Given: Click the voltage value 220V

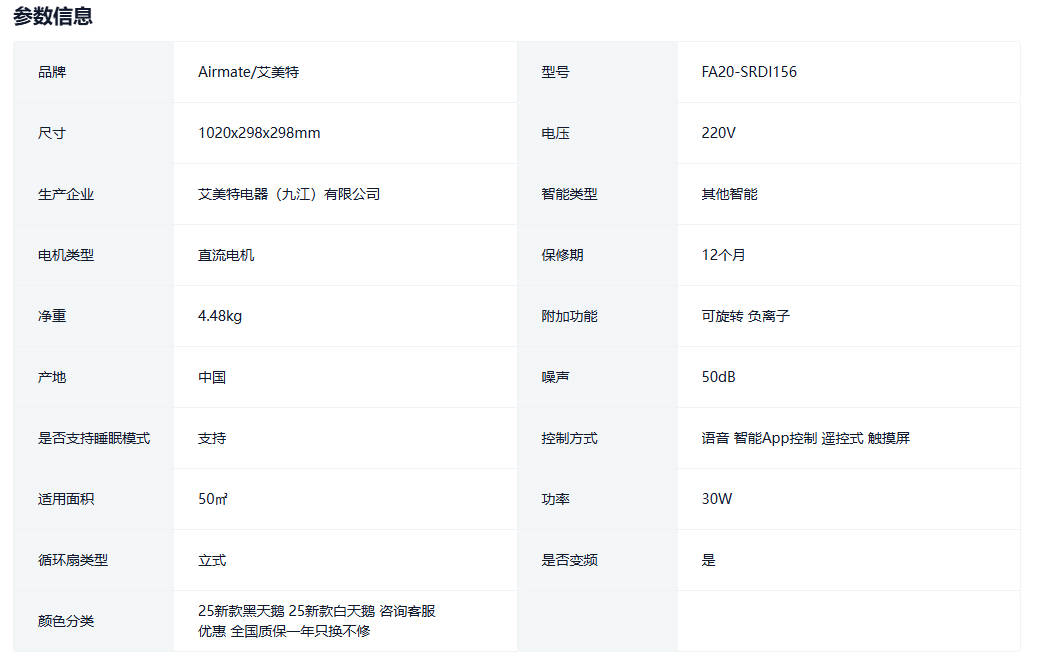Looking at the screenshot, I should point(718,133).
